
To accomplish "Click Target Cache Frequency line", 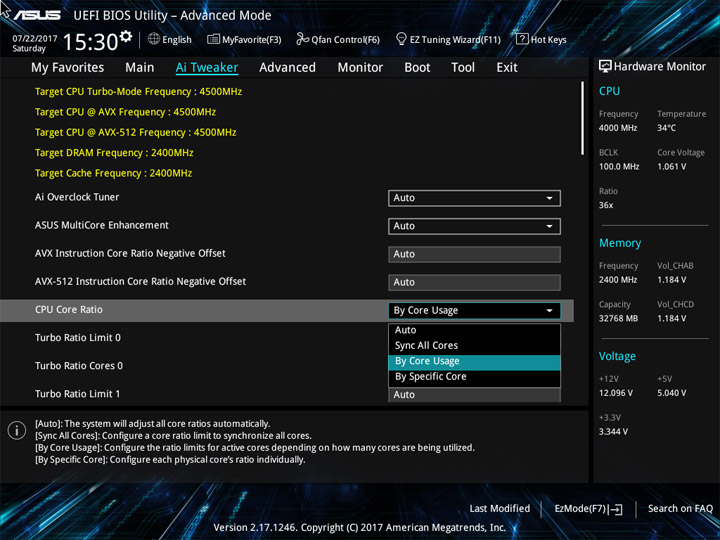I will click(113, 174).
